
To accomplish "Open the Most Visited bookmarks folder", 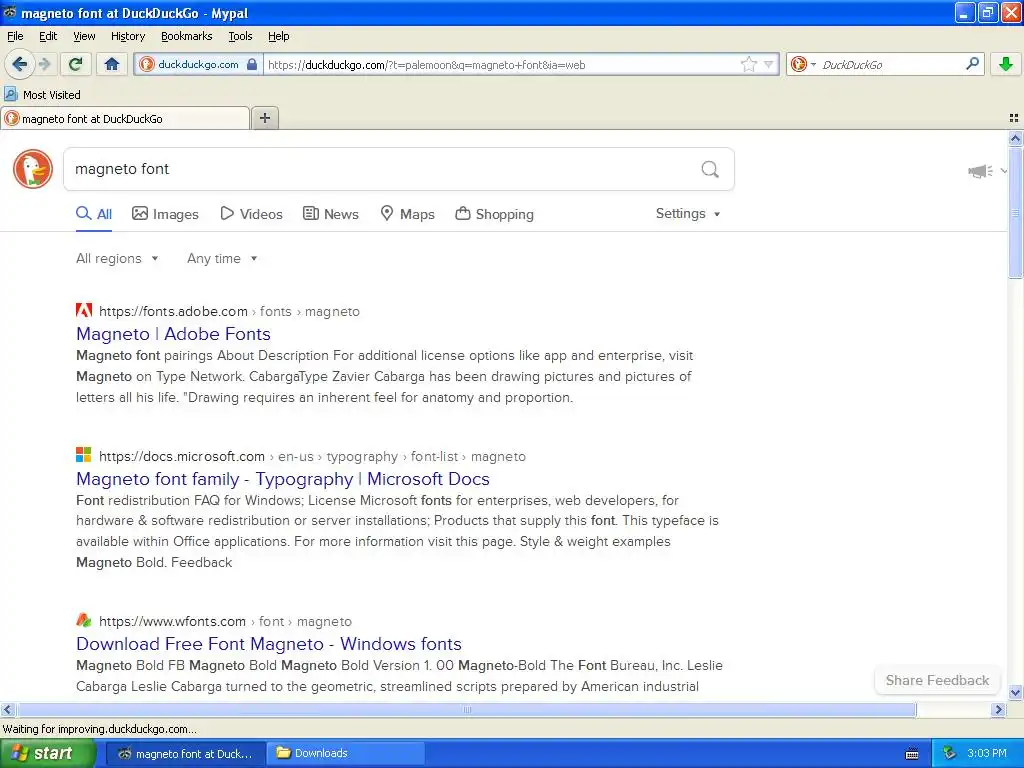I will tap(42, 95).
